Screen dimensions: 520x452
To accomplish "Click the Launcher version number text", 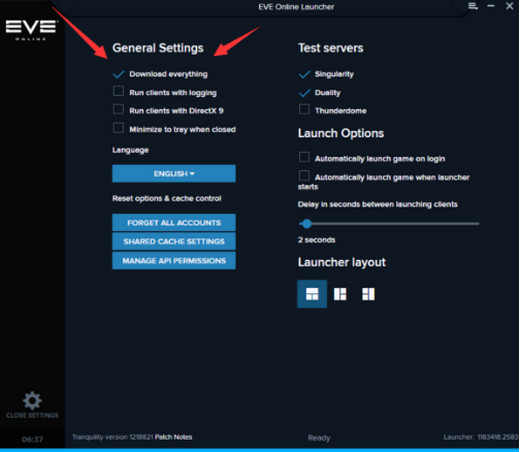I will click(481, 437).
